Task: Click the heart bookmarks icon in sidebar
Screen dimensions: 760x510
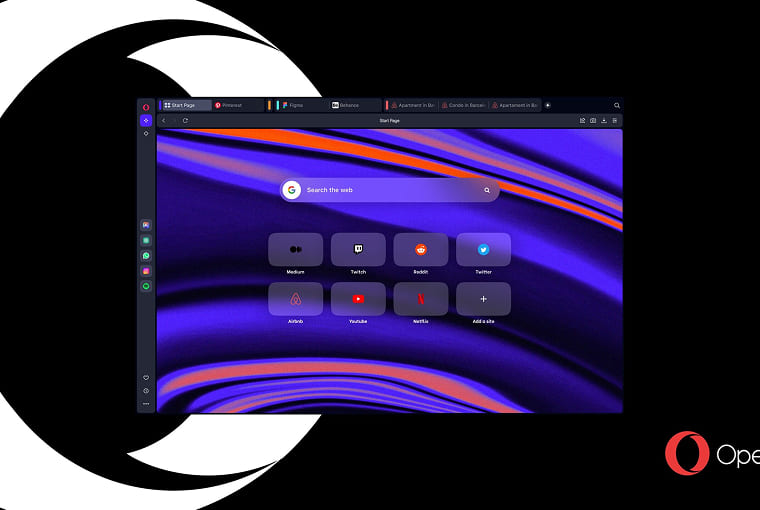Action: 146,377
